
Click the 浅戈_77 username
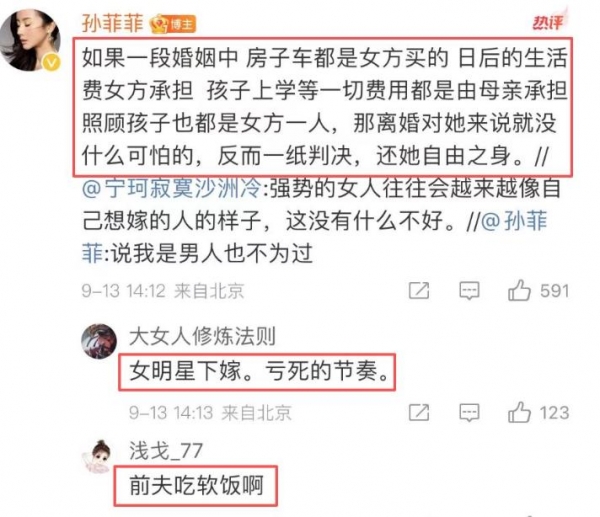166,450
